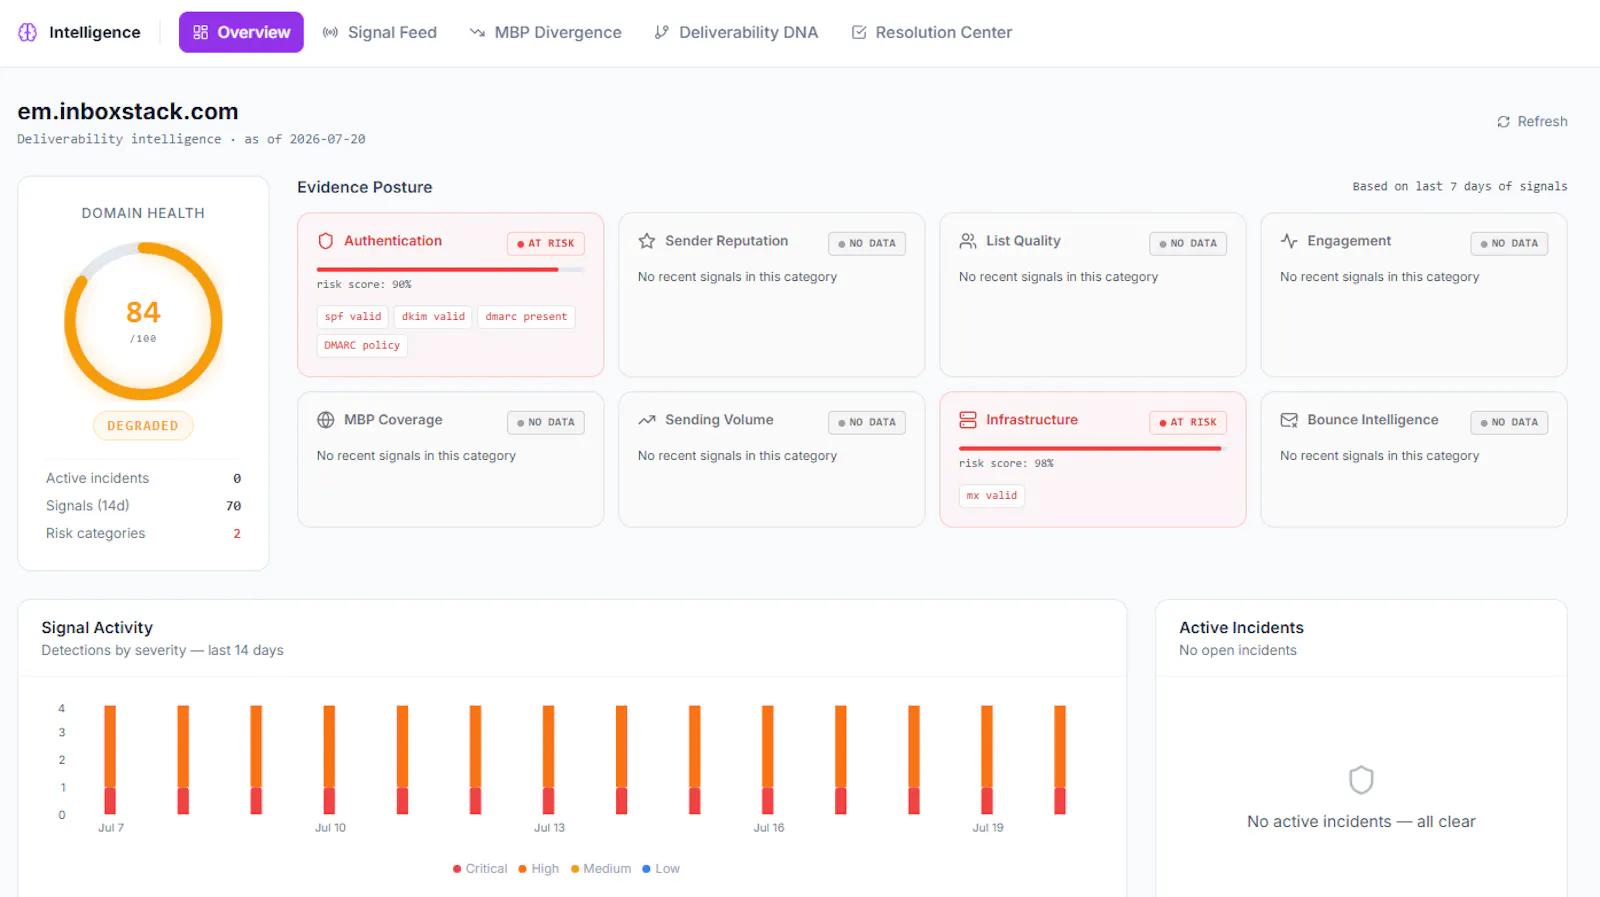Image resolution: width=1600 pixels, height=897 pixels.
Task: Click the Jul 13 chart bar
Action: [548, 760]
